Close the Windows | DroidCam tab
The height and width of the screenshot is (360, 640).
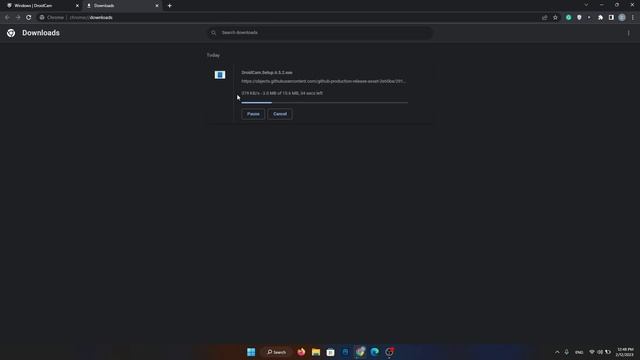tap(77, 6)
